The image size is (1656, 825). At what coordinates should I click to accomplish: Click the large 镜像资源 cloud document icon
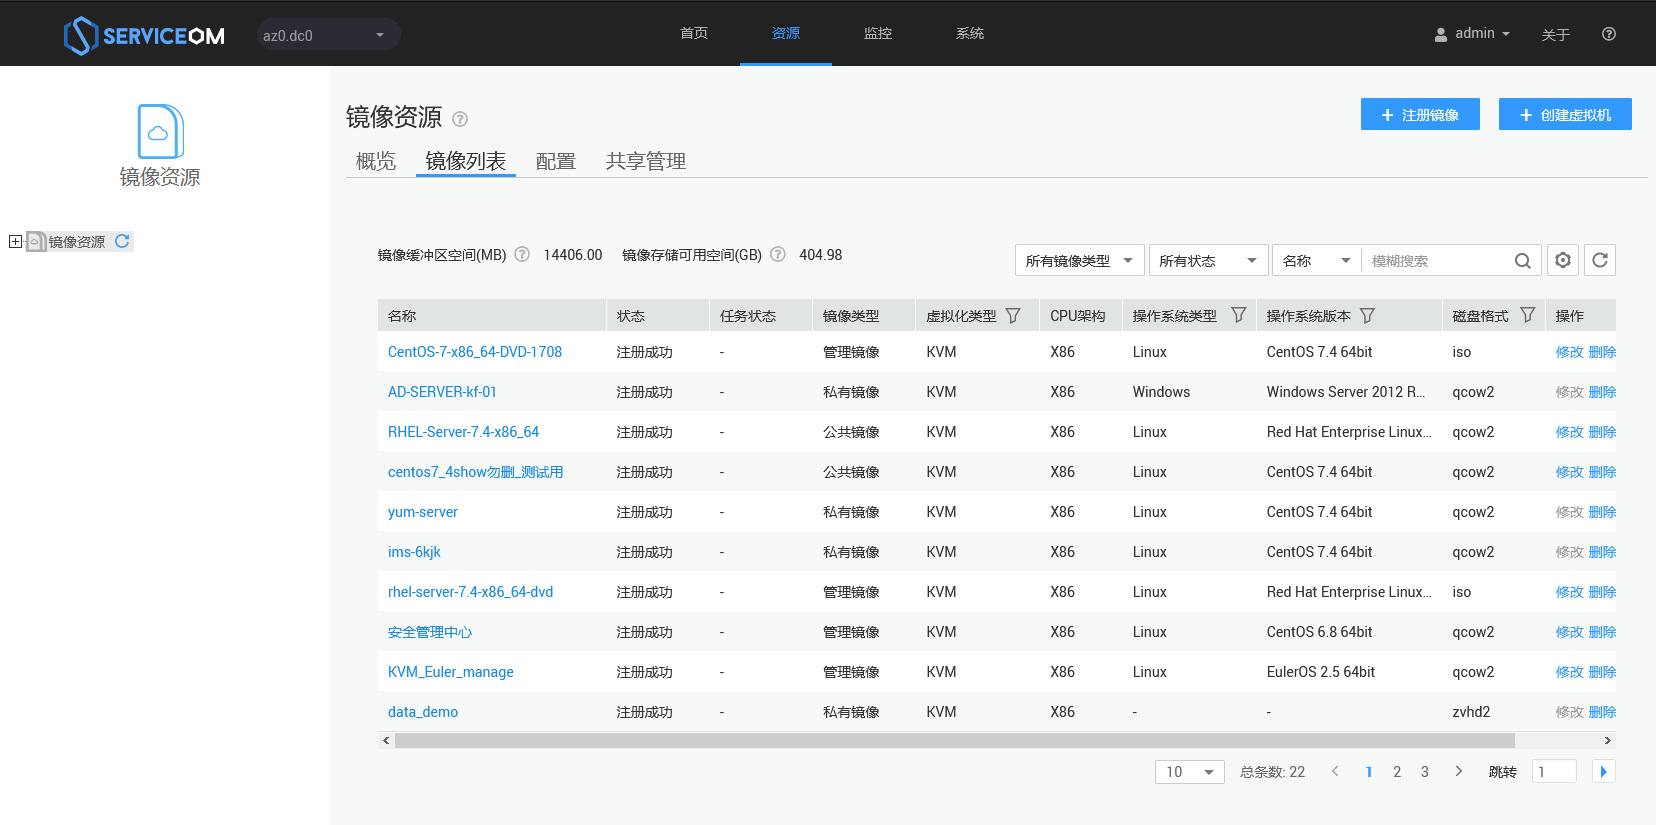(x=160, y=131)
